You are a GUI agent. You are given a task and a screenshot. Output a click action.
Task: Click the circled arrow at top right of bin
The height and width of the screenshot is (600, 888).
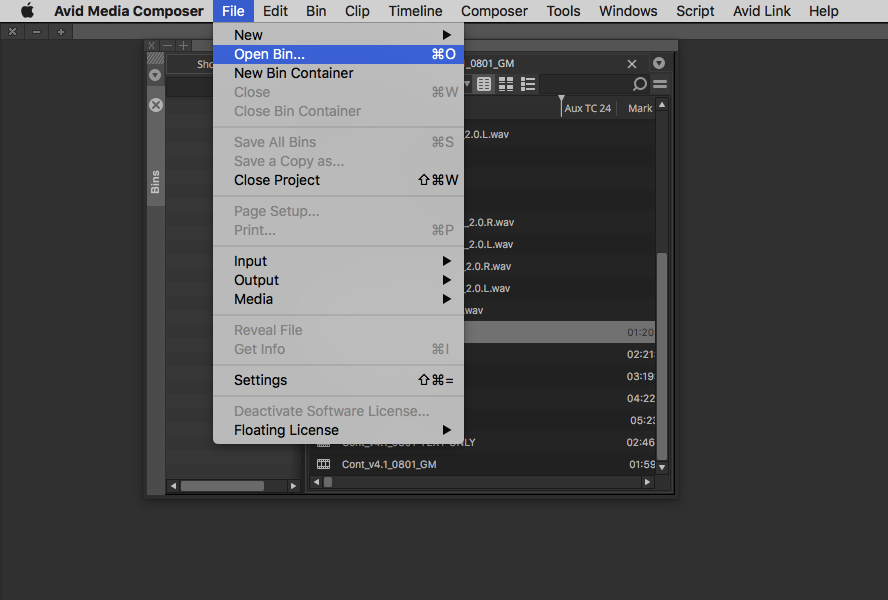pos(658,62)
